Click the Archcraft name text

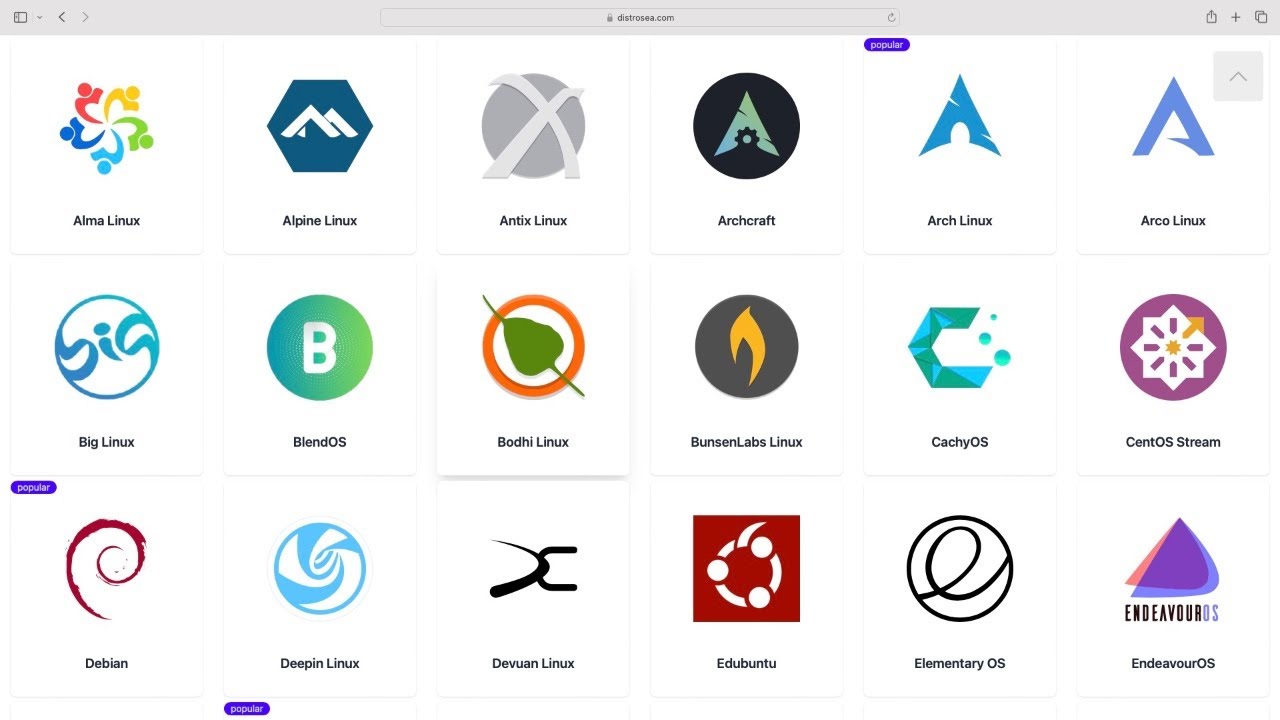click(746, 221)
